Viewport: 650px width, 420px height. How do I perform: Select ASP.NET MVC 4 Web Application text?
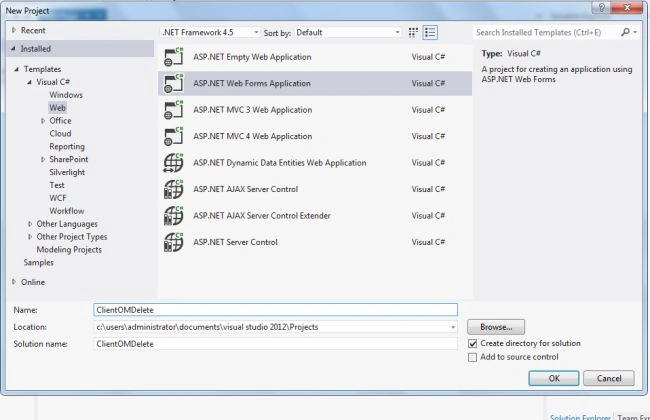pyautogui.click(x=252, y=136)
